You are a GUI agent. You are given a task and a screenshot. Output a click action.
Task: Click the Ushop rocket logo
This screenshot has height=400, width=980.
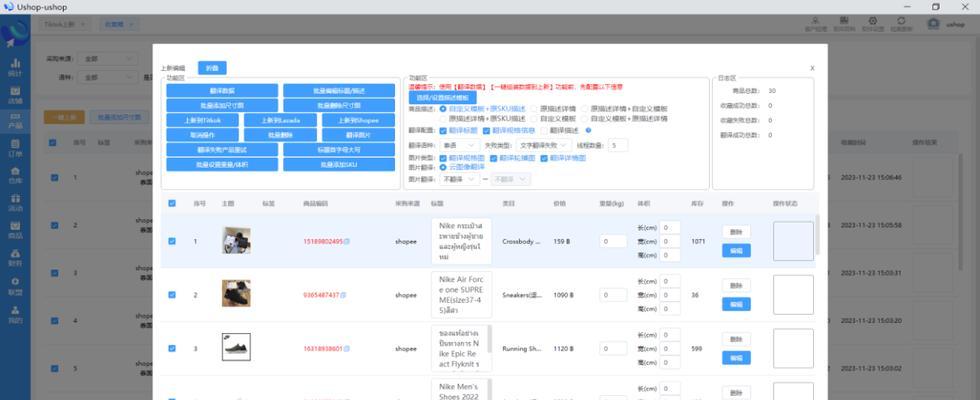tap(15, 34)
